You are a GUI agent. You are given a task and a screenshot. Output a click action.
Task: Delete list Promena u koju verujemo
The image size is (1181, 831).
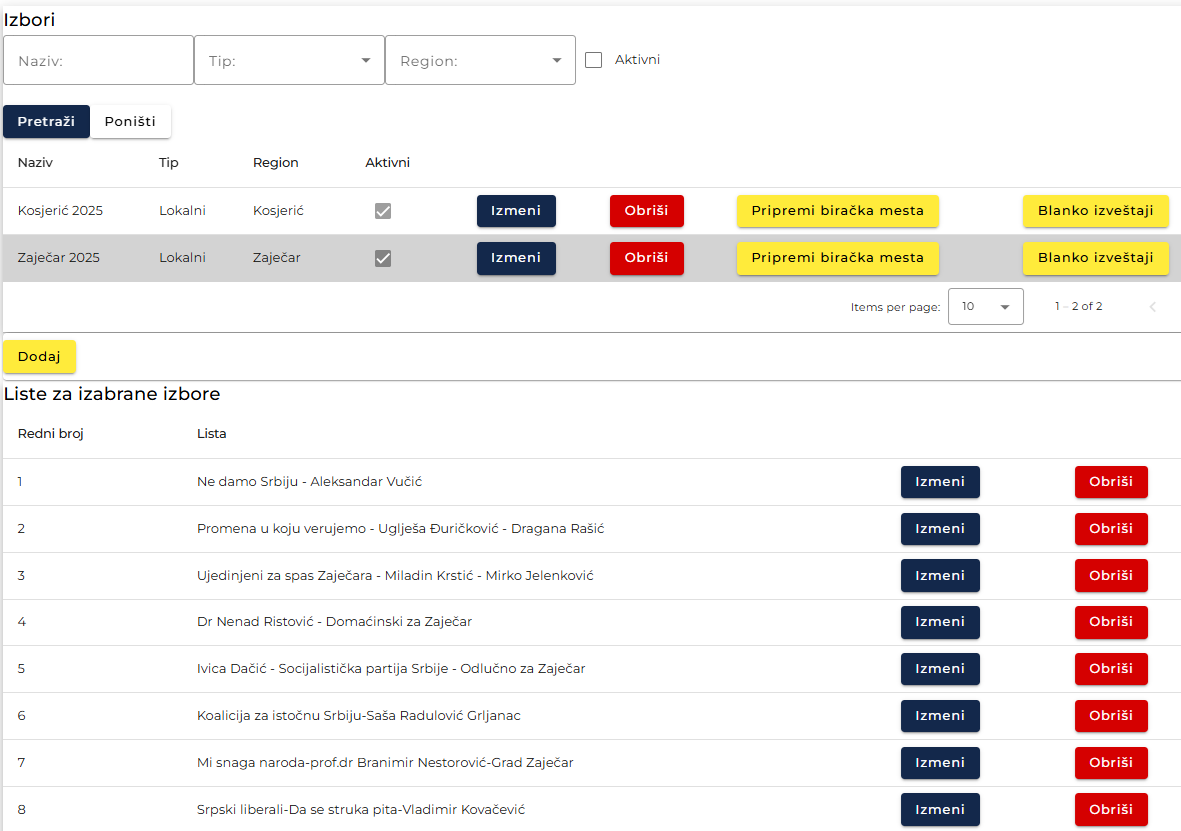coord(1111,529)
